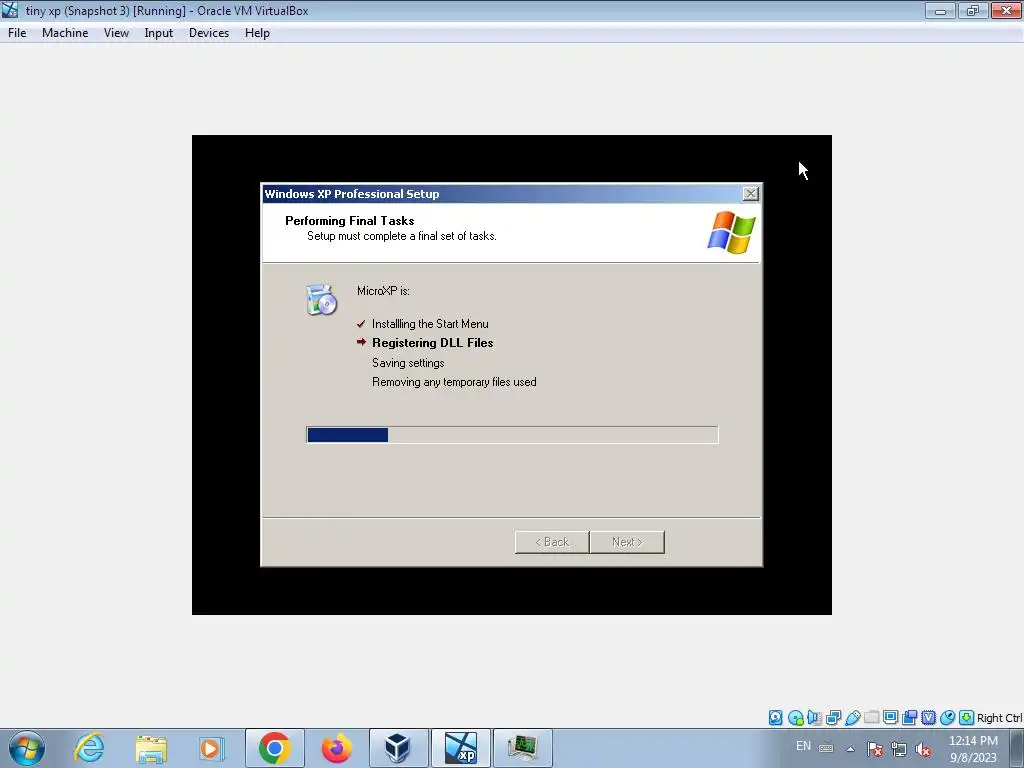Click the monitor app icon on the taskbar
This screenshot has height=768, width=1024.
(x=522, y=748)
